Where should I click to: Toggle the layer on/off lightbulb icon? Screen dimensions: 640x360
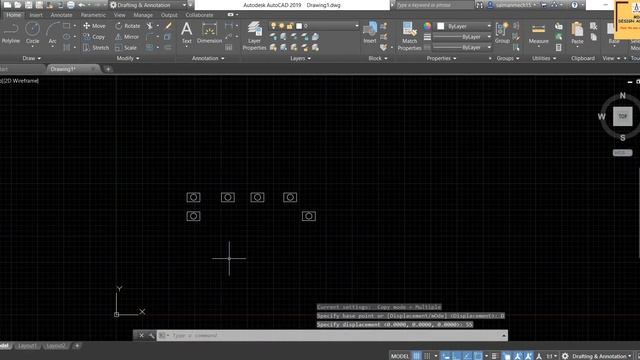click(273, 26)
